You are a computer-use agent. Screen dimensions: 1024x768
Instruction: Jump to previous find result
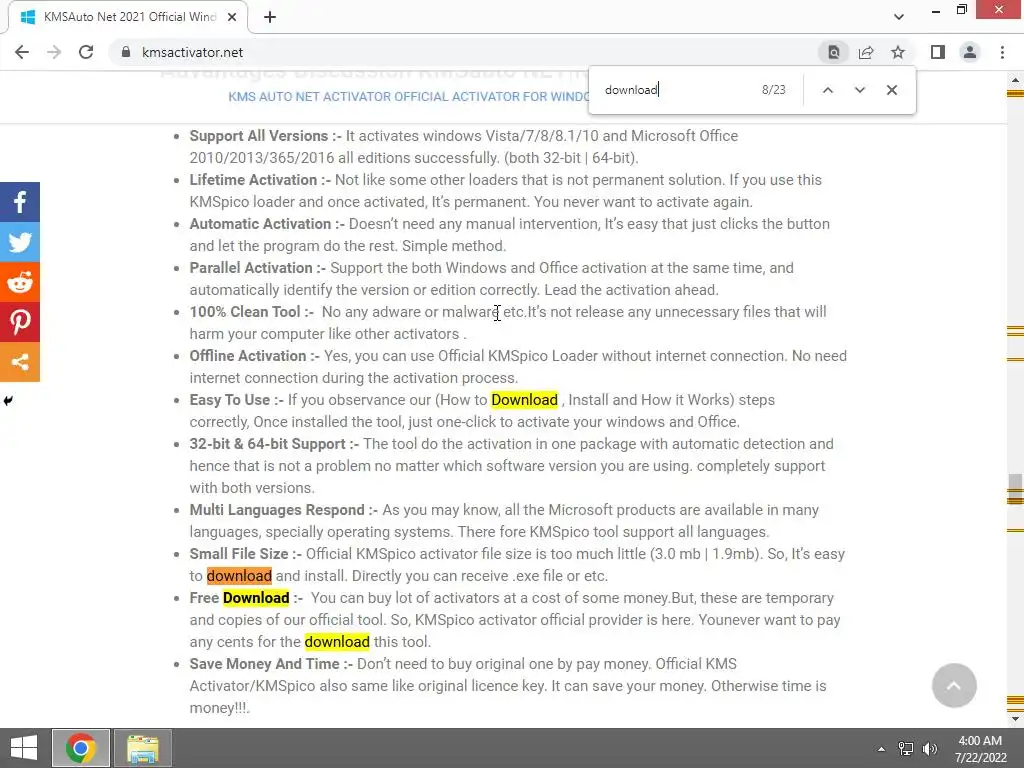827,90
